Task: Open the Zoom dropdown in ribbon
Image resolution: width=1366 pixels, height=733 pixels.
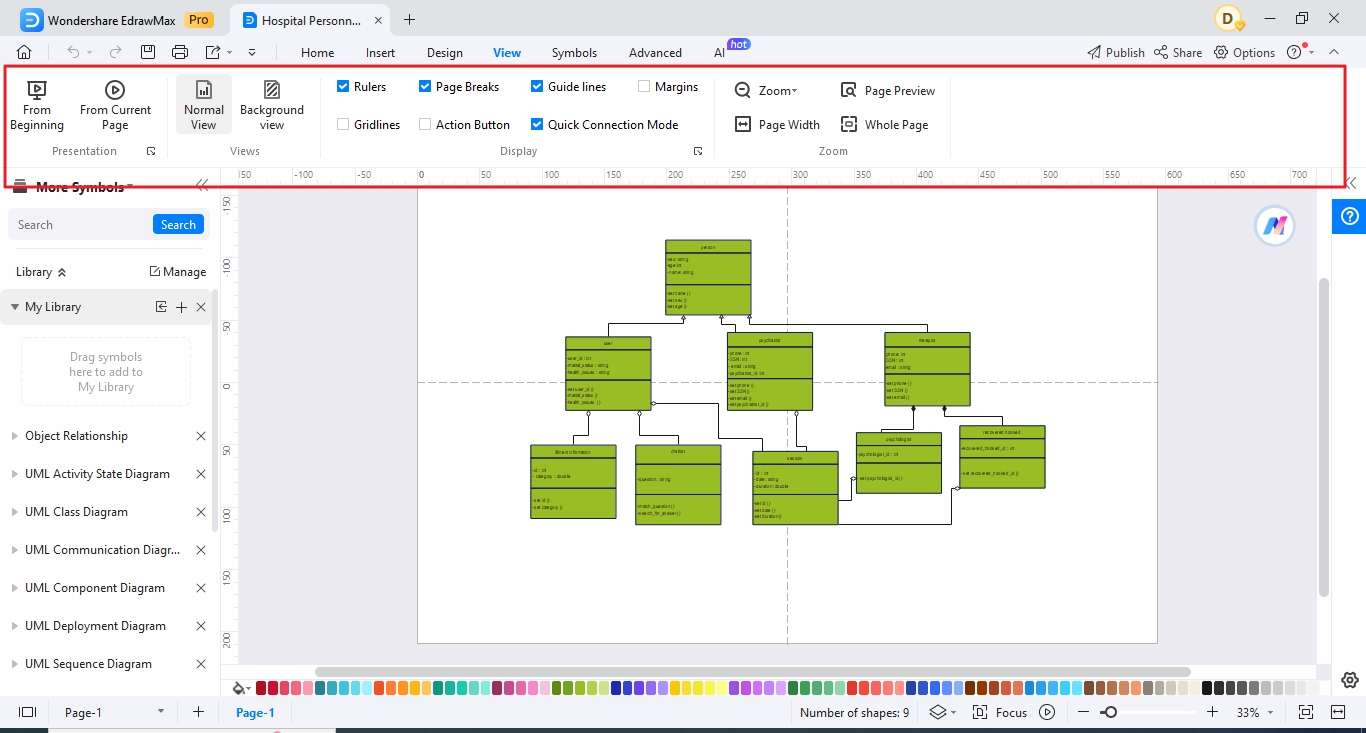Action: coord(767,90)
